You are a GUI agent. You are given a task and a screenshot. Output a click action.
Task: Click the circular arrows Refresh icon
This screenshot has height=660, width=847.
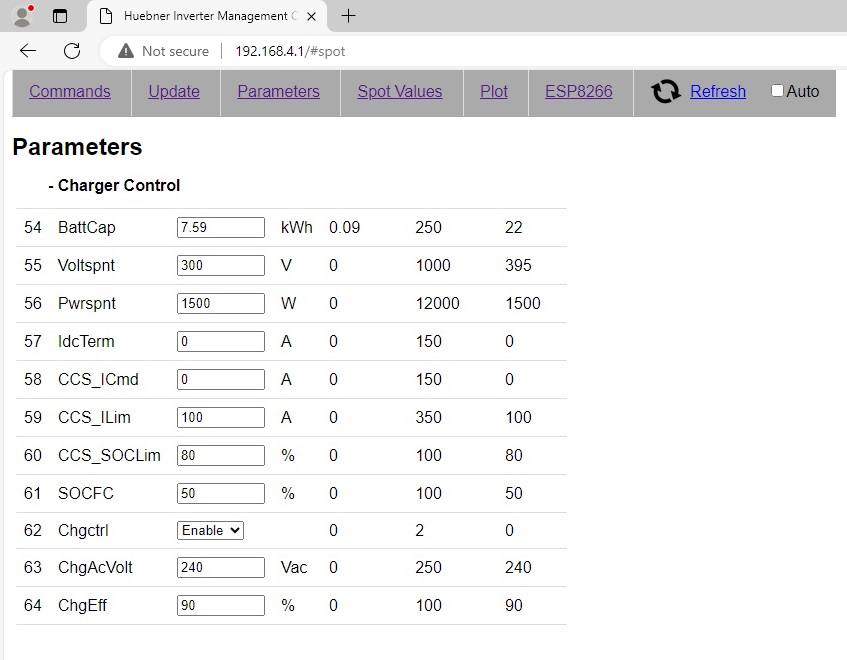(x=665, y=92)
